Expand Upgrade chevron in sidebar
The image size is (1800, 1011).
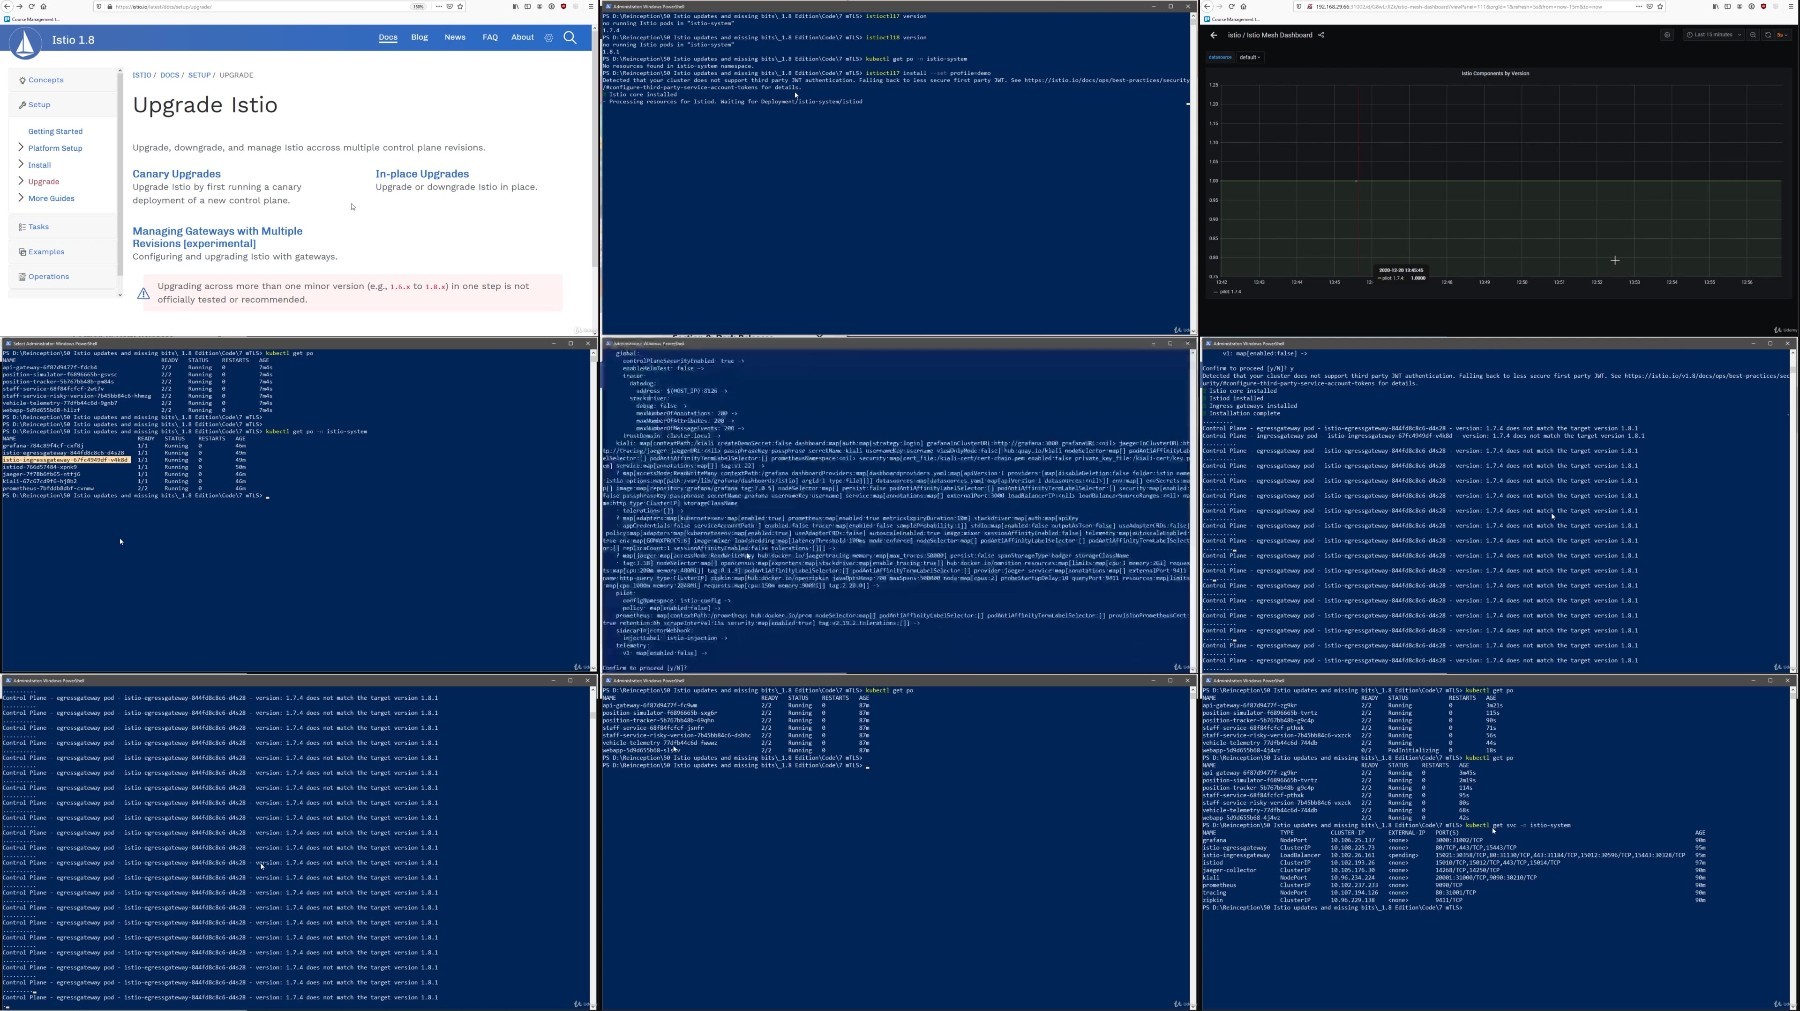(21, 181)
